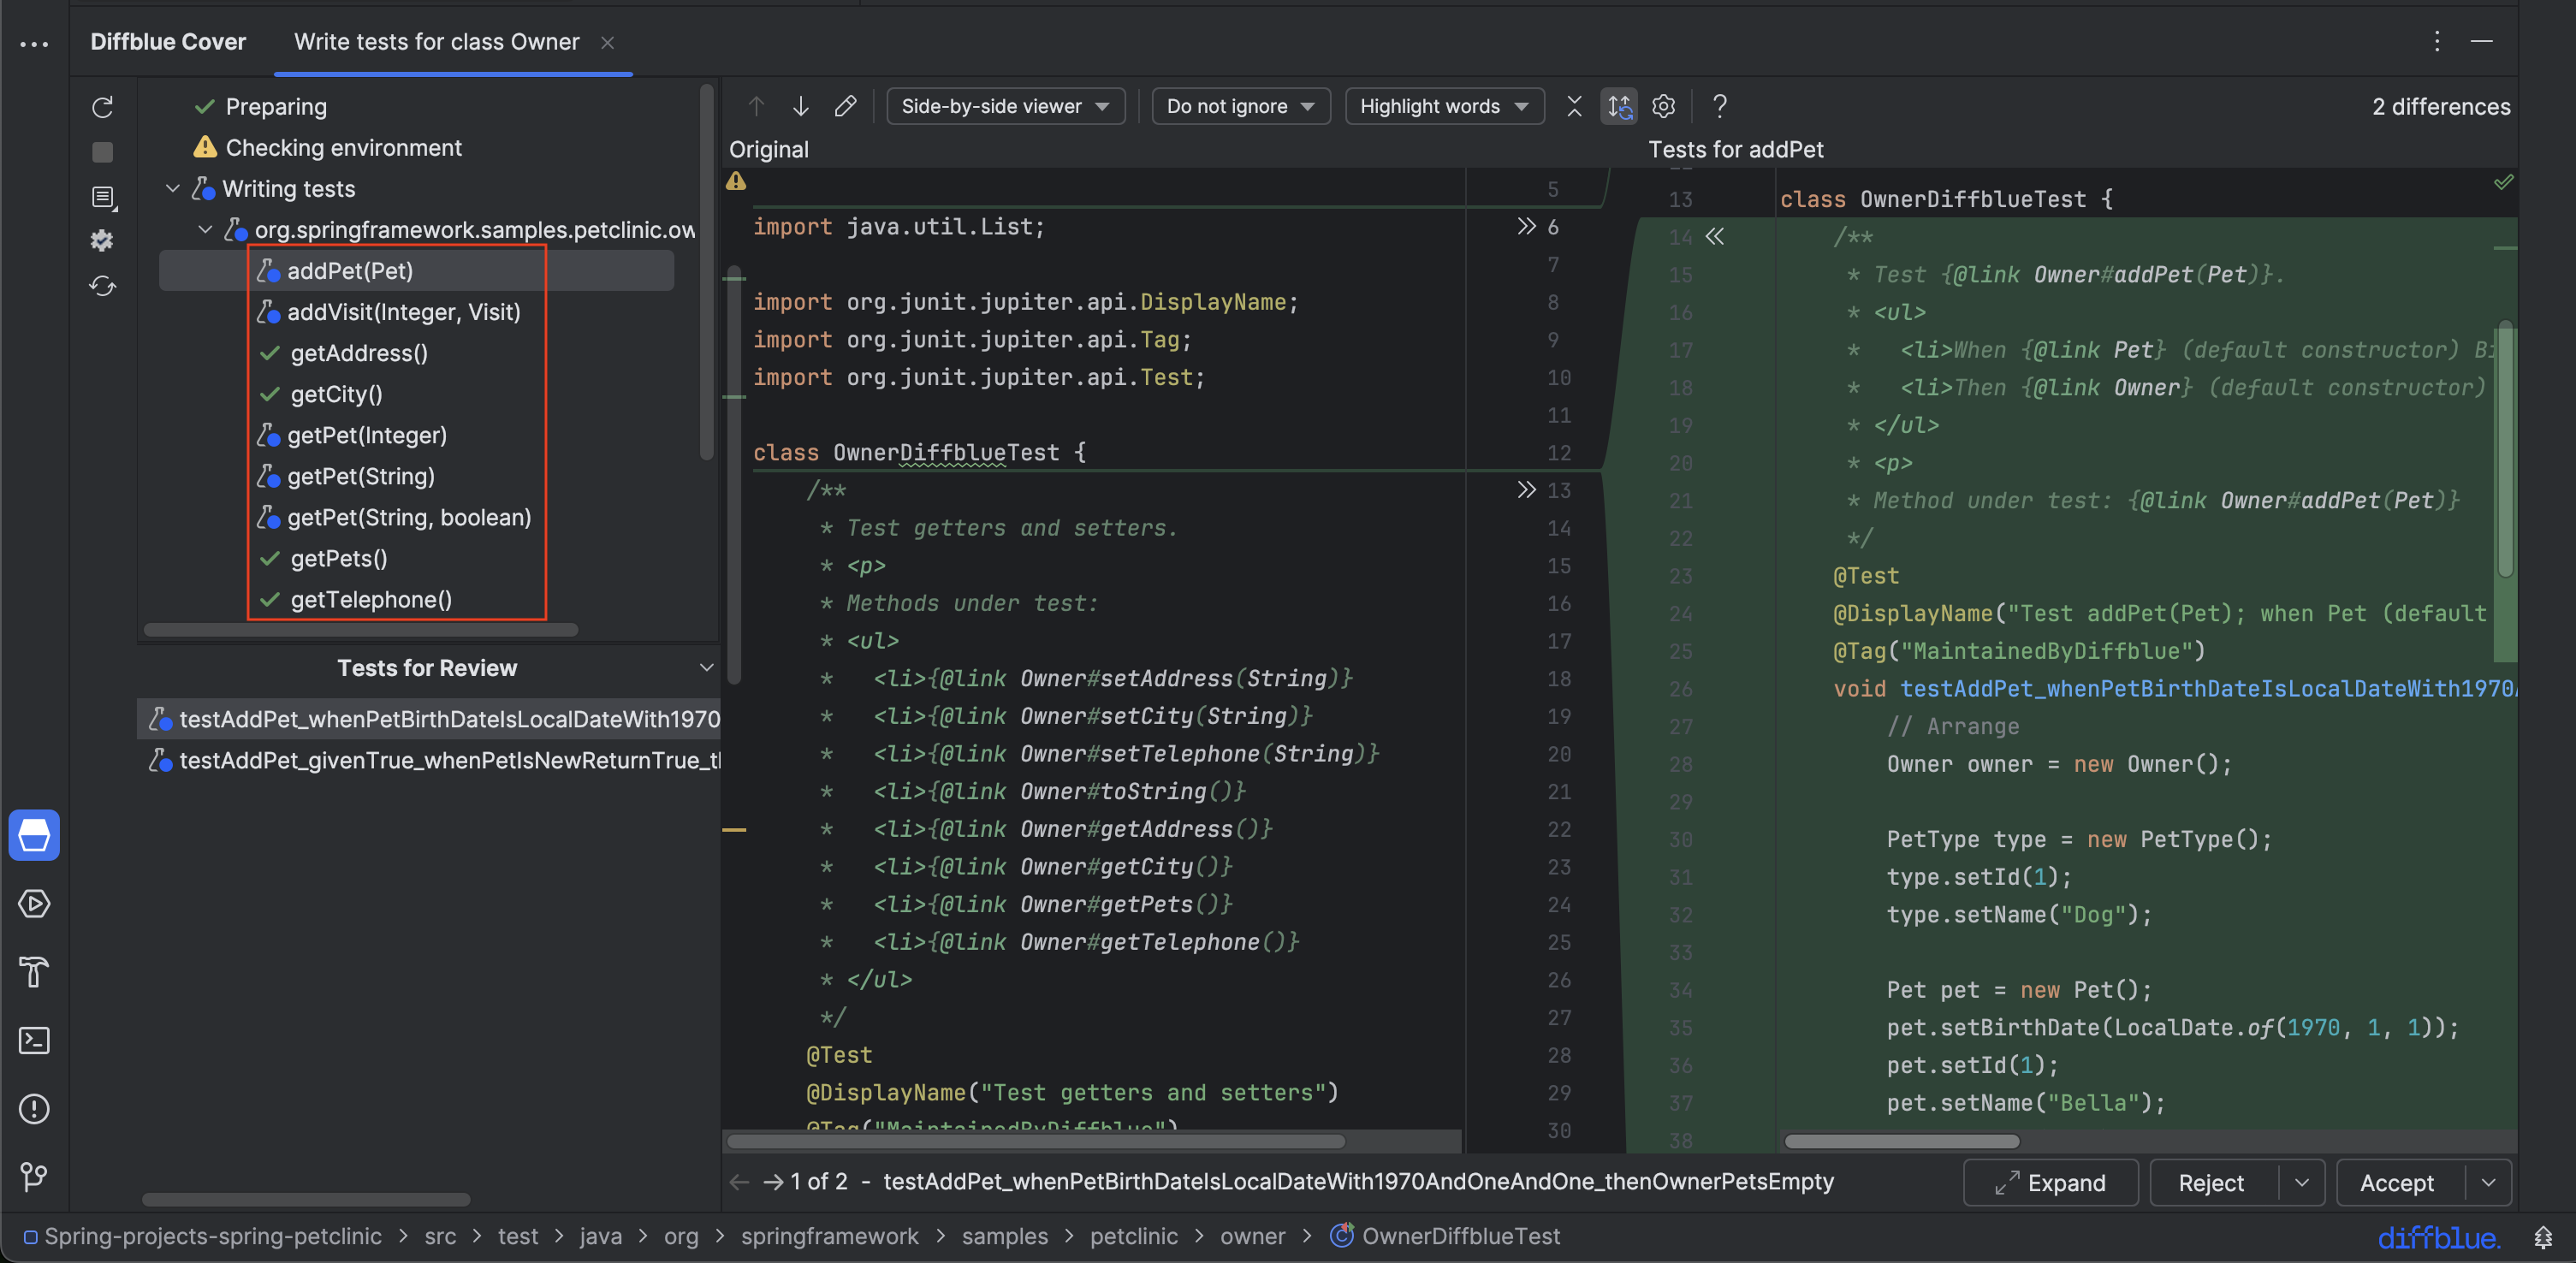Click the Reject button
The width and height of the screenshot is (2576, 1263).
coord(2211,1183)
